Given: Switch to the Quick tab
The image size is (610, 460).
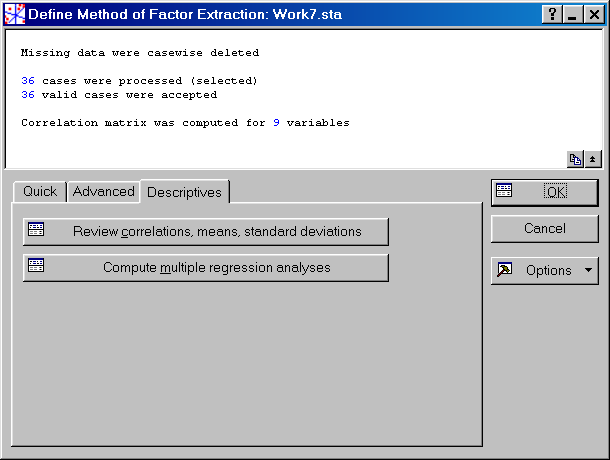Looking at the screenshot, I should point(40,191).
